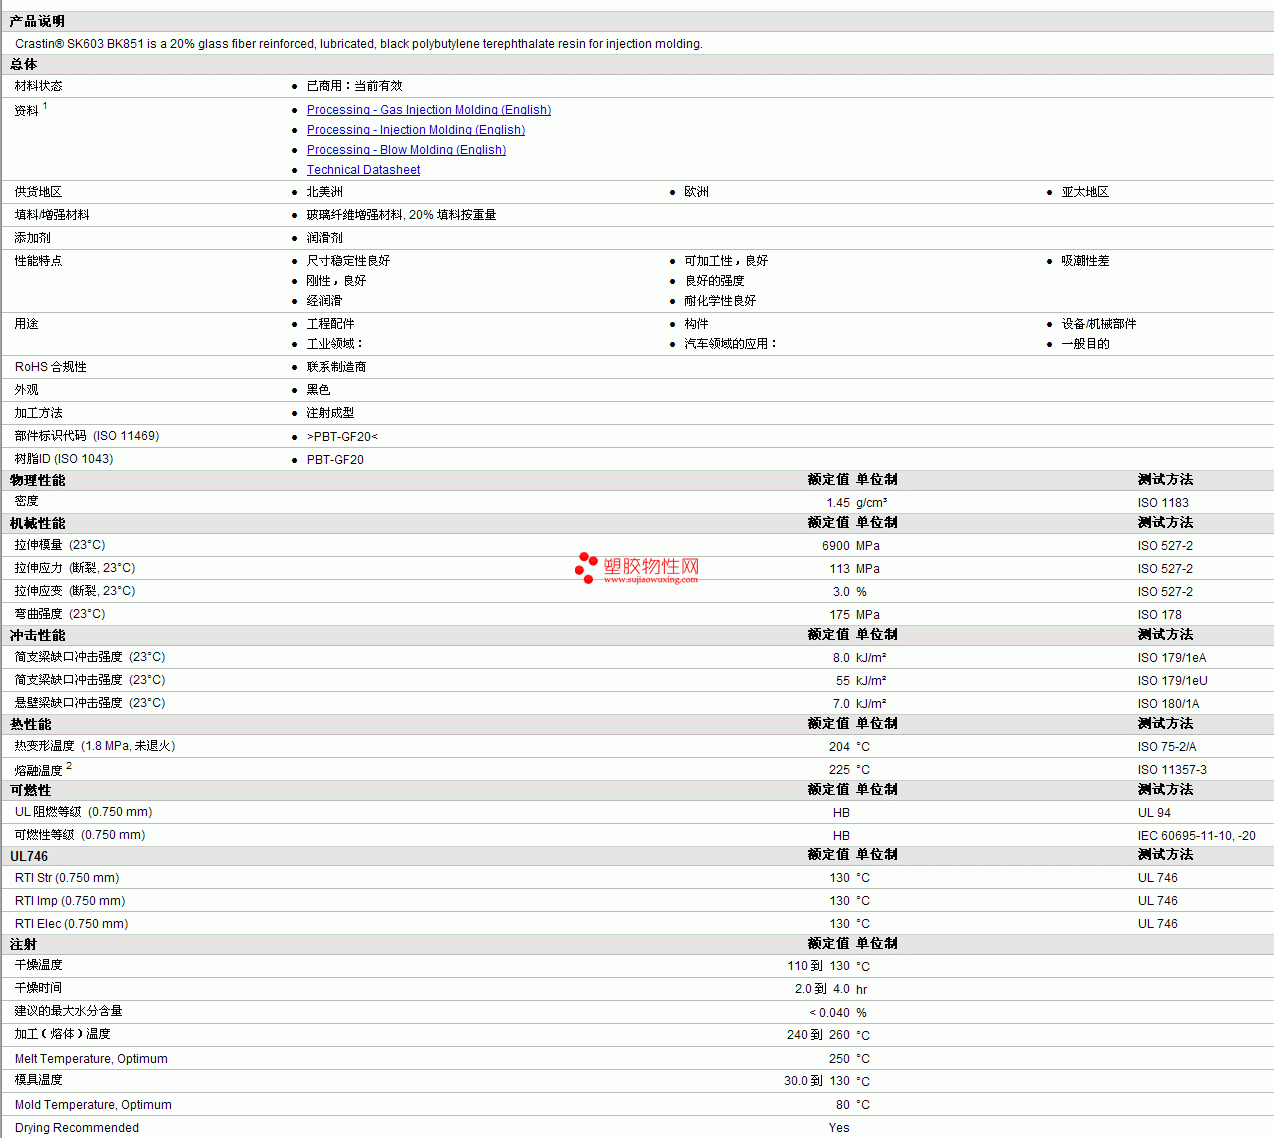
Task: Click tensile stress value 113
Action: 839,569
